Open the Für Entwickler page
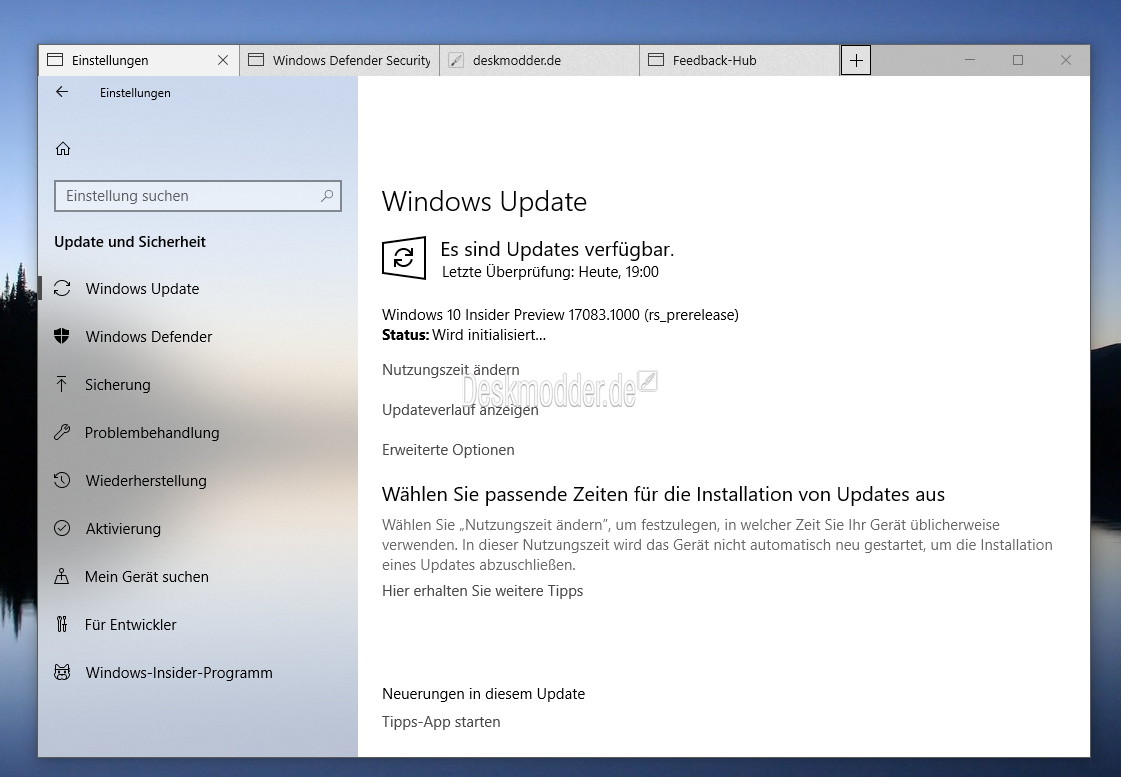Screen dimensions: 1121x777 198,624
